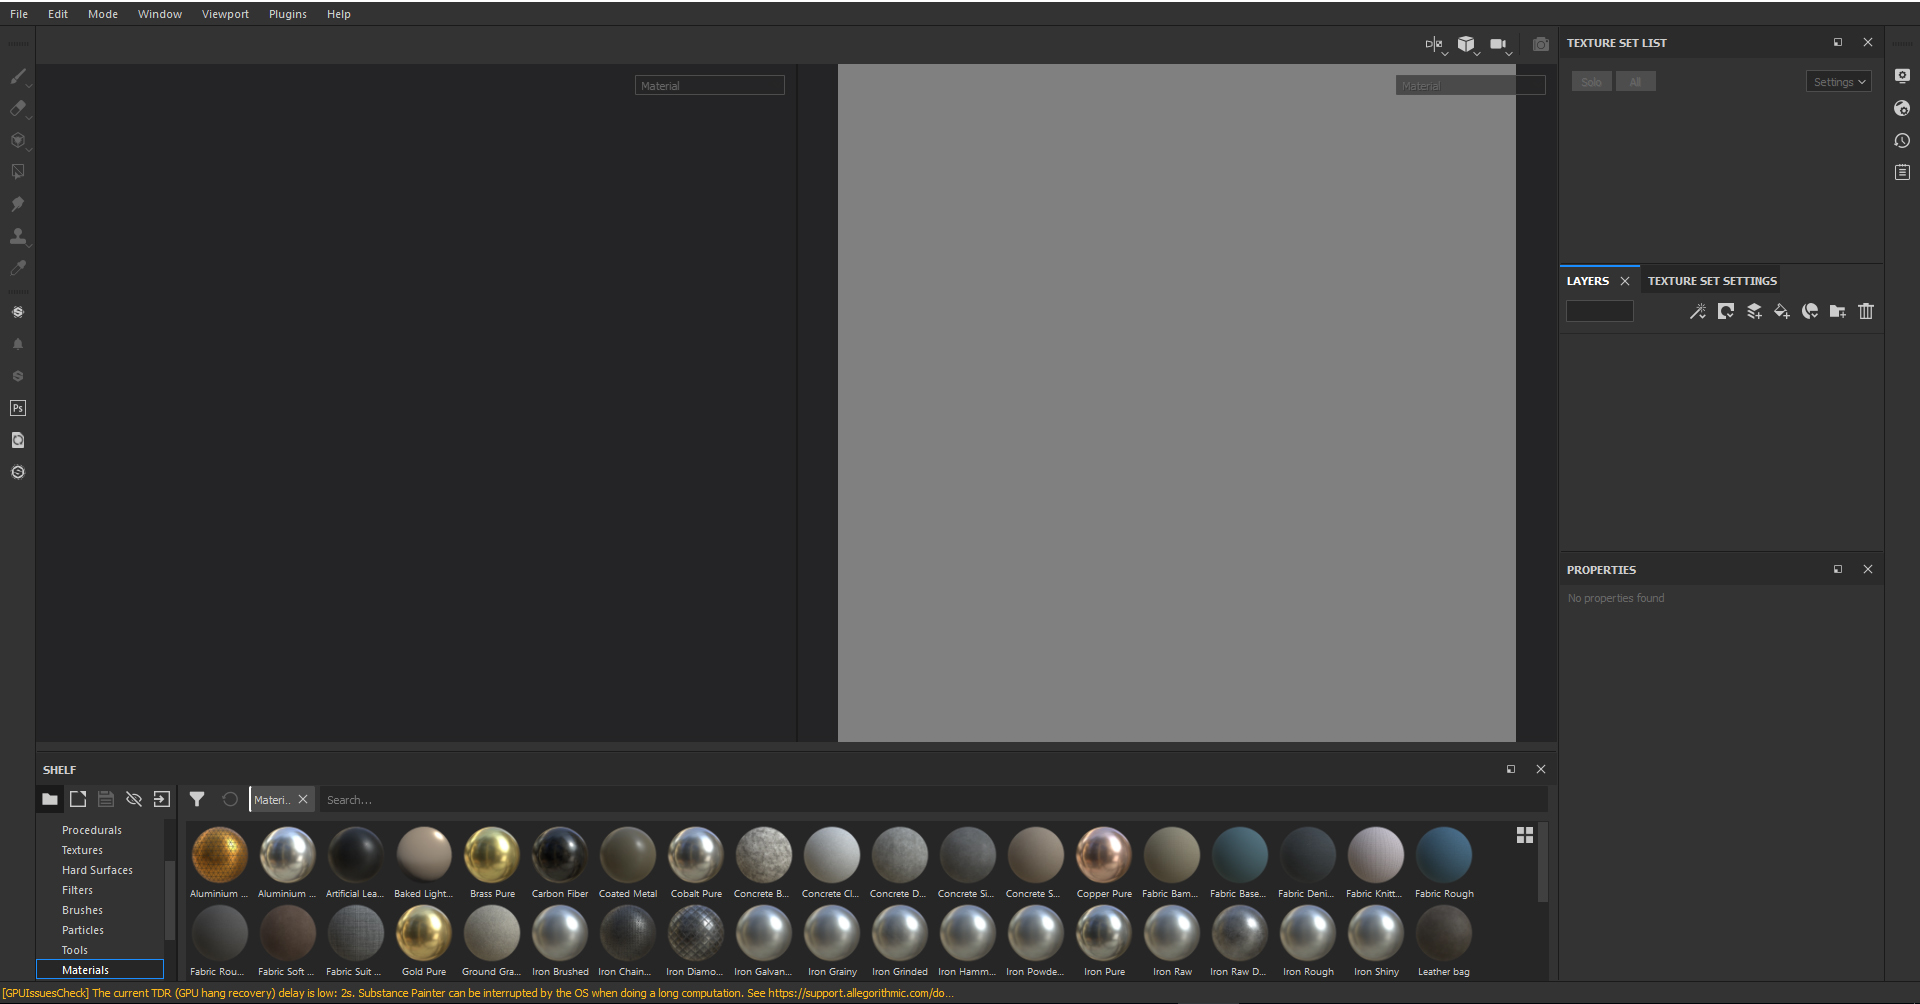Add a folder in Layers panel
1920x1004 pixels.
click(1838, 311)
